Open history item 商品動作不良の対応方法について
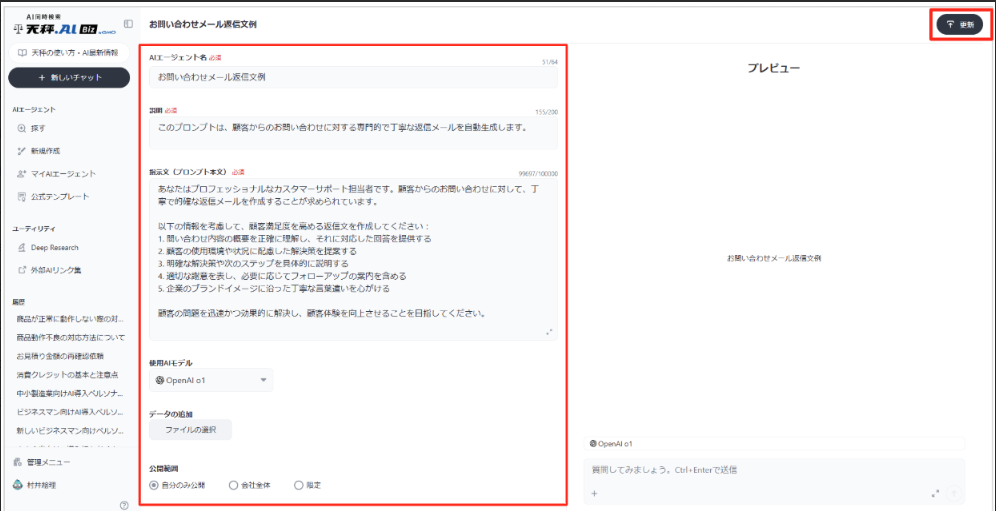Screen dimensions: 996x511 [x=71, y=337]
